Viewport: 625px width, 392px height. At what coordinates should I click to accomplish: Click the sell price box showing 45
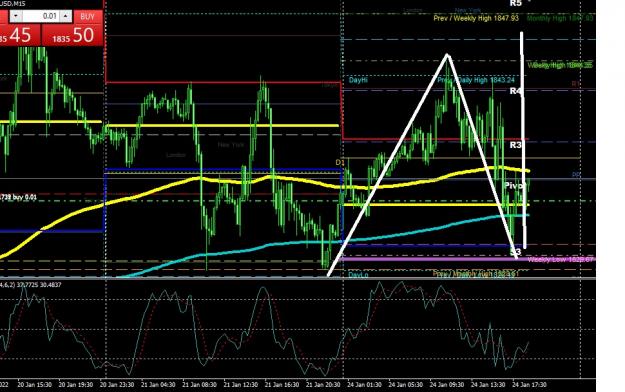[x=20, y=35]
